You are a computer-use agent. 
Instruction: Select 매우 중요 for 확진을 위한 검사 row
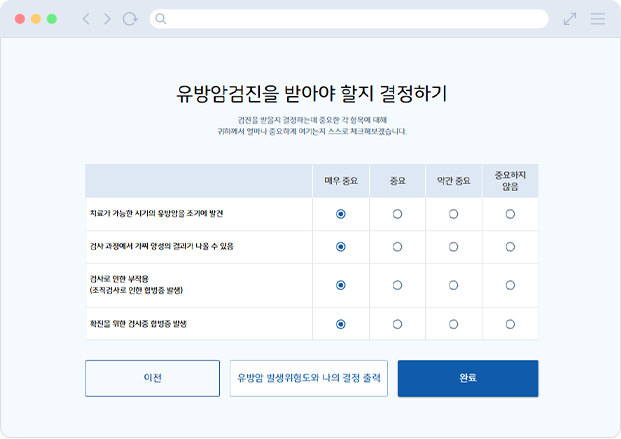[x=341, y=324]
